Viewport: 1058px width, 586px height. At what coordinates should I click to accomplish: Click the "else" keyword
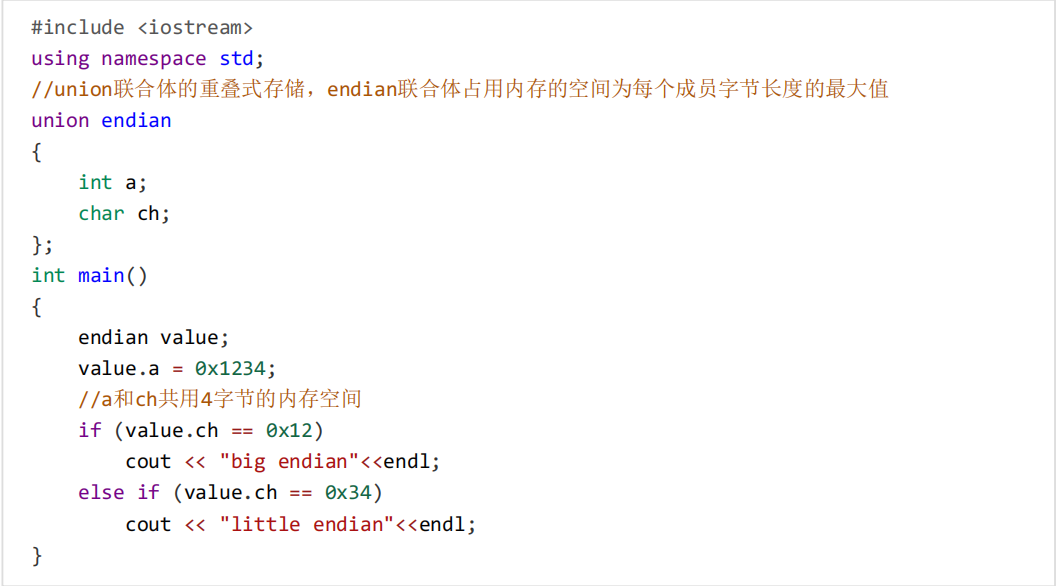click(101, 492)
